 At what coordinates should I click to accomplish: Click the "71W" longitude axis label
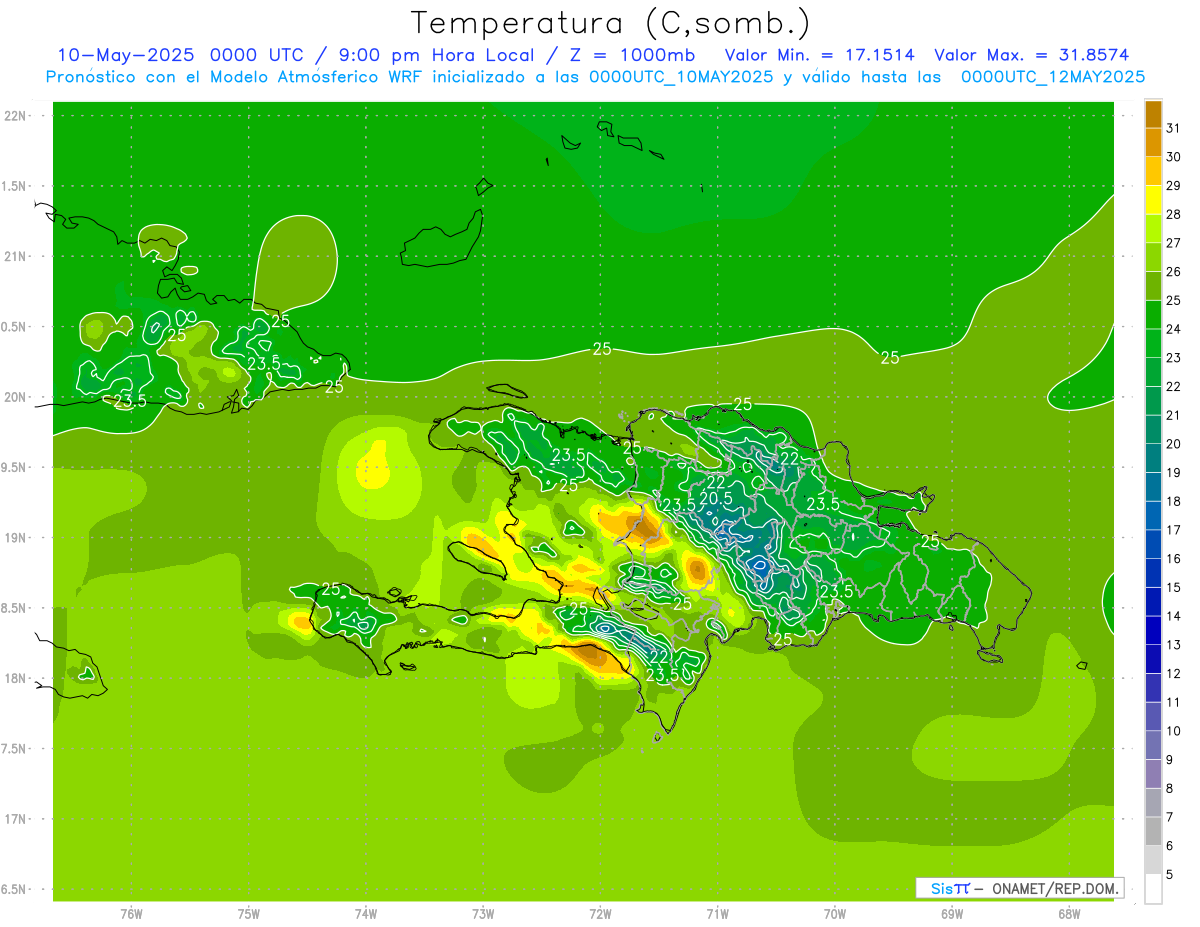tap(717, 914)
